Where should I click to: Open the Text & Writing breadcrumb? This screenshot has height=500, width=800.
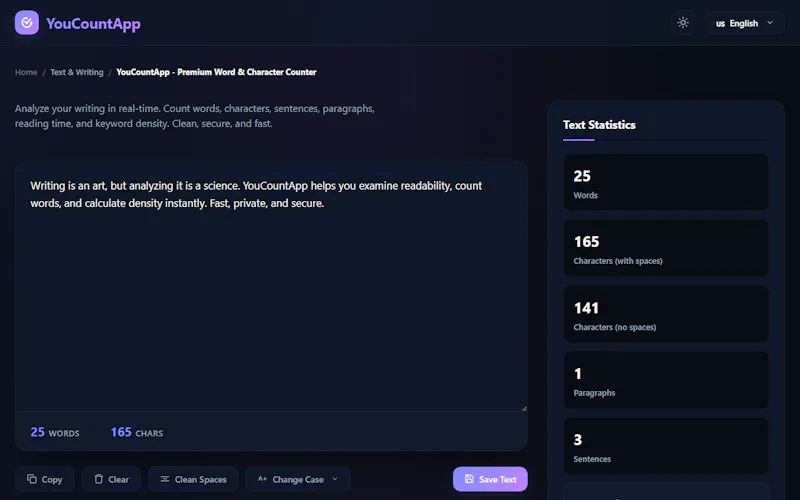[x=77, y=72]
